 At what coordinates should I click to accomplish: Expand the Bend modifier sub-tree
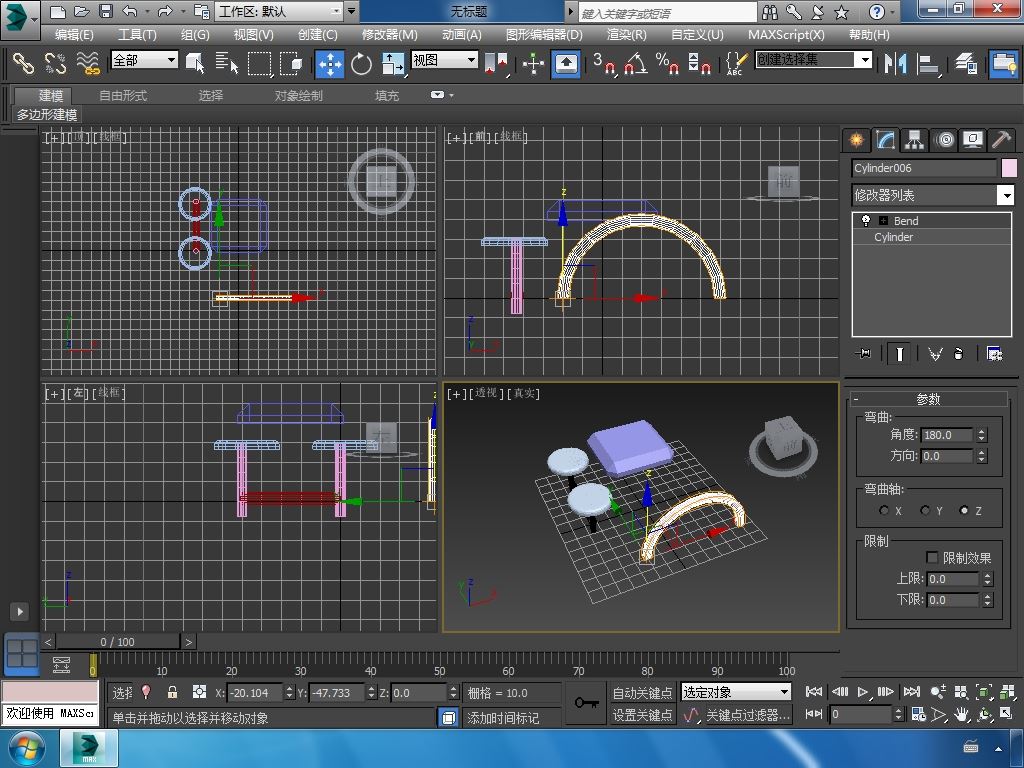883,221
